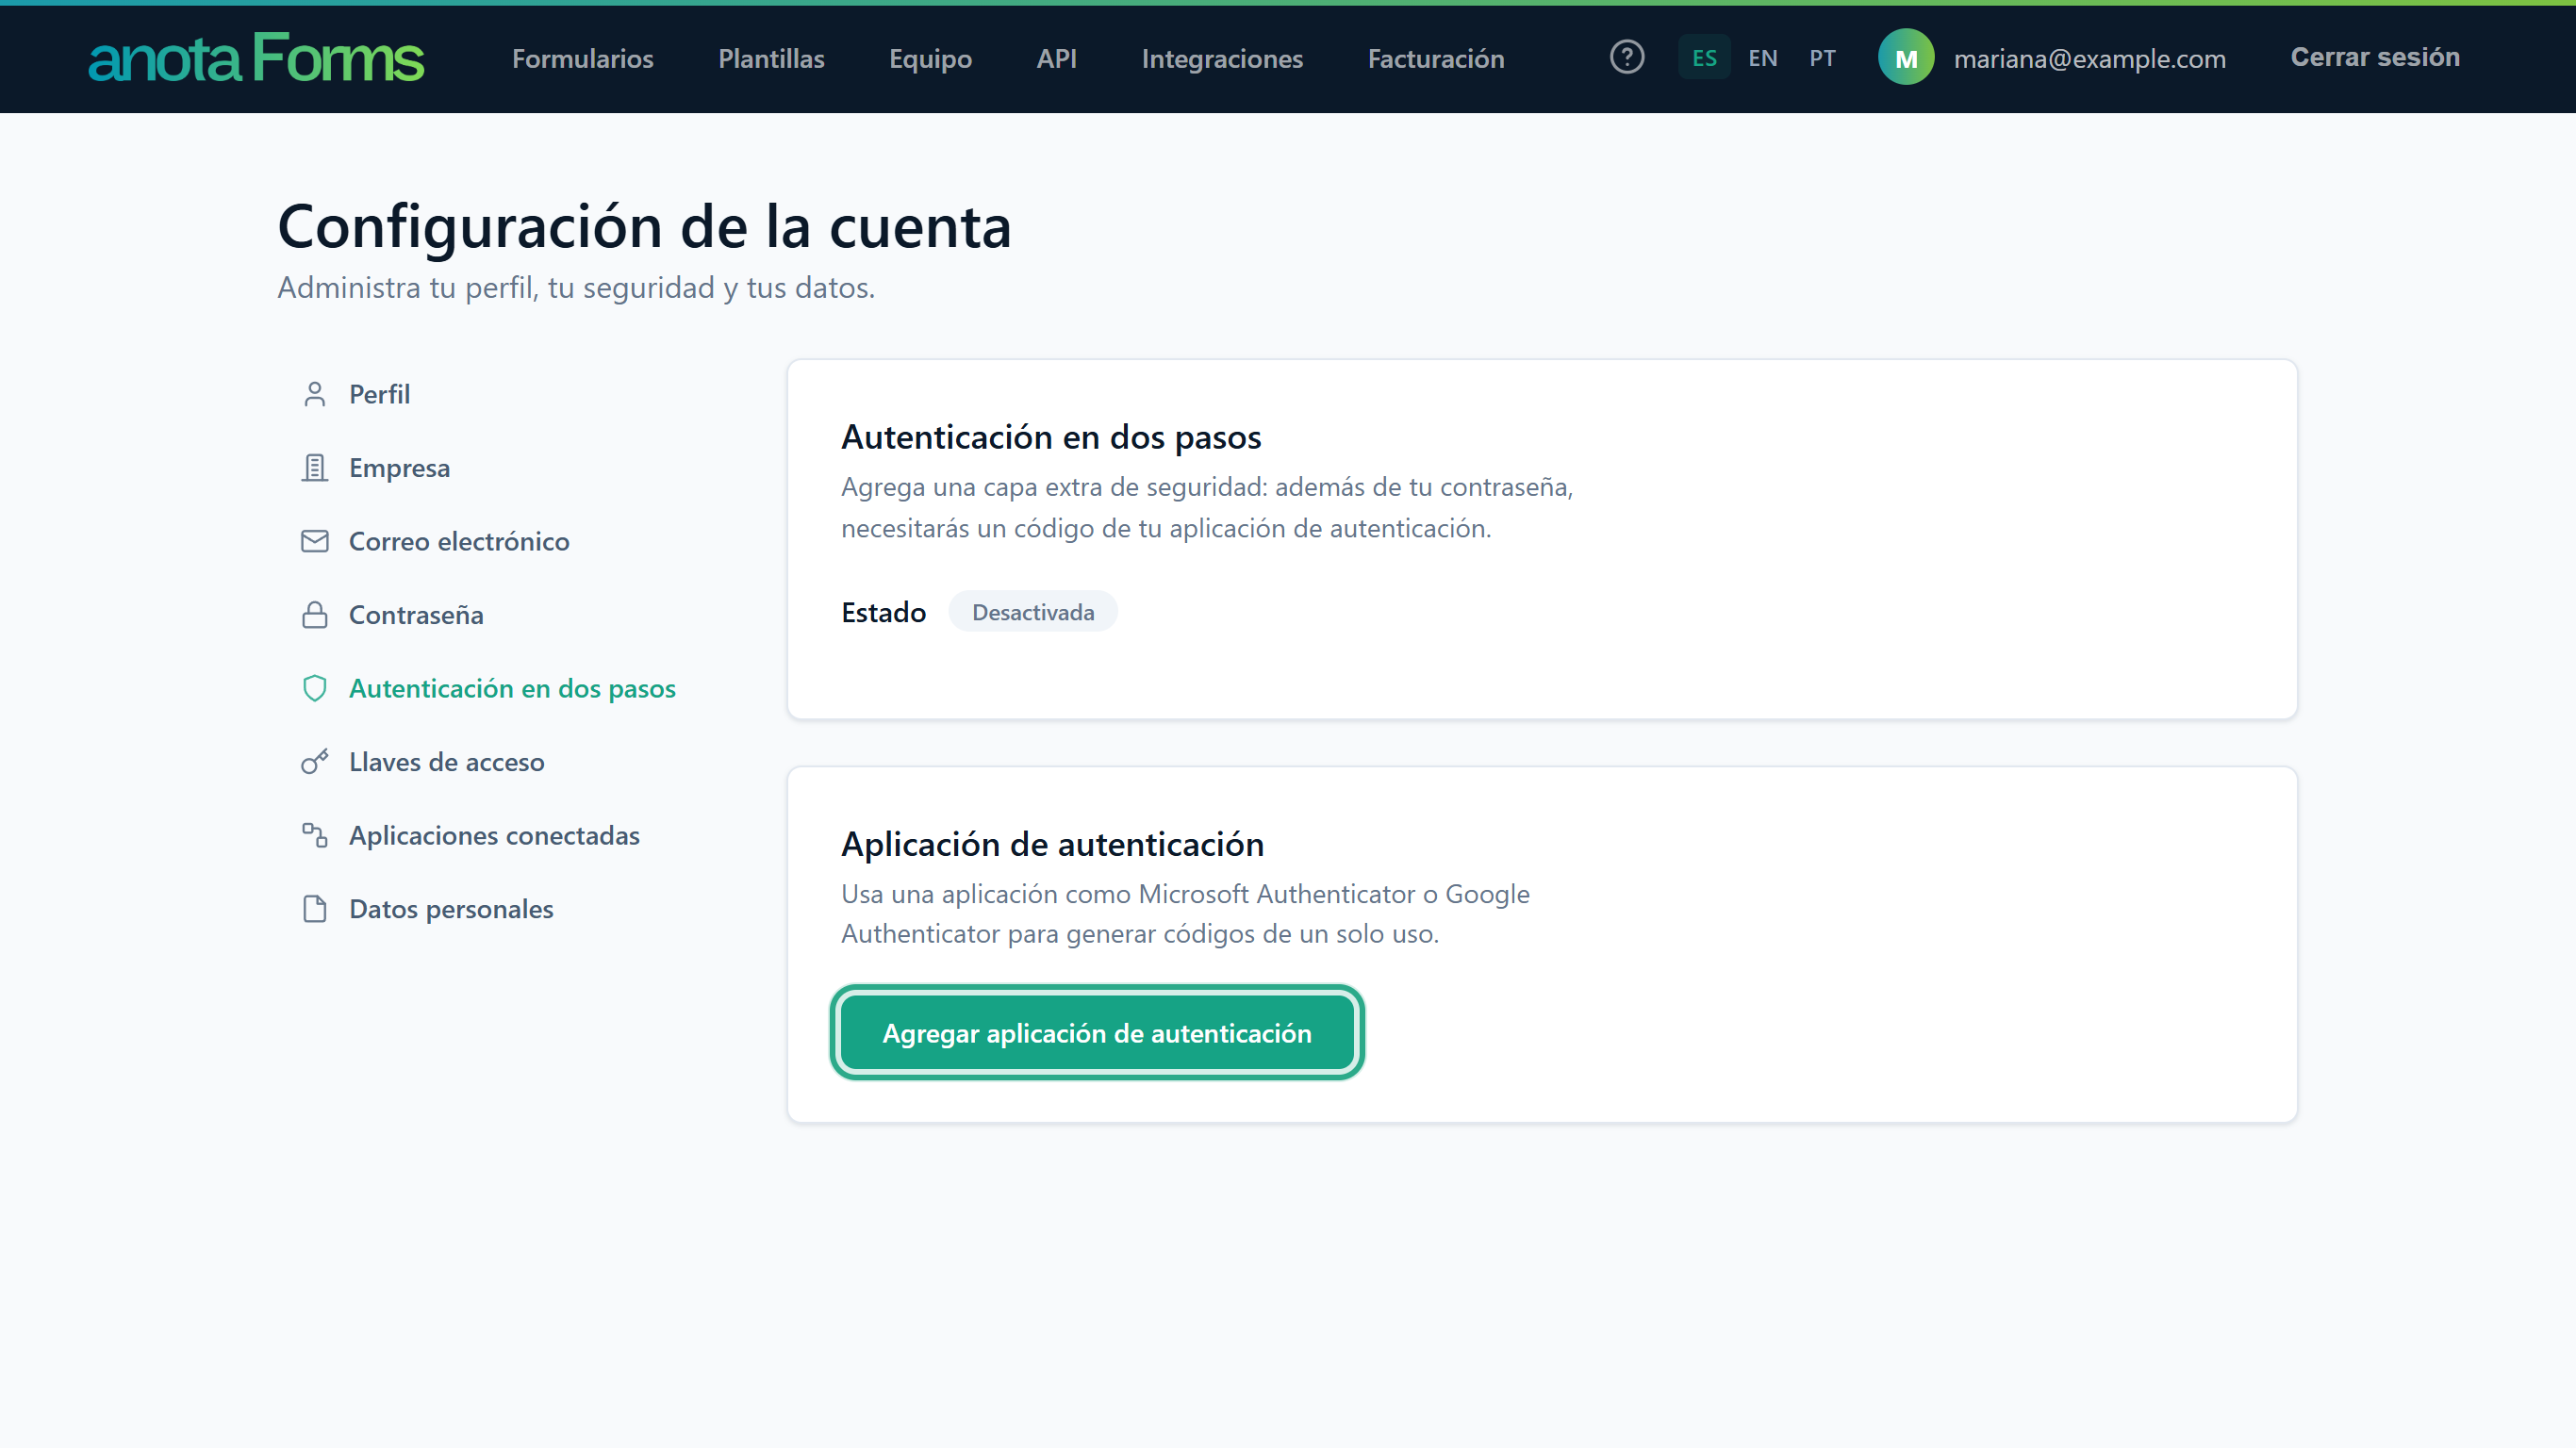Click the Estado label
Viewport: 2576px width, 1448px height.
[x=883, y=612]
